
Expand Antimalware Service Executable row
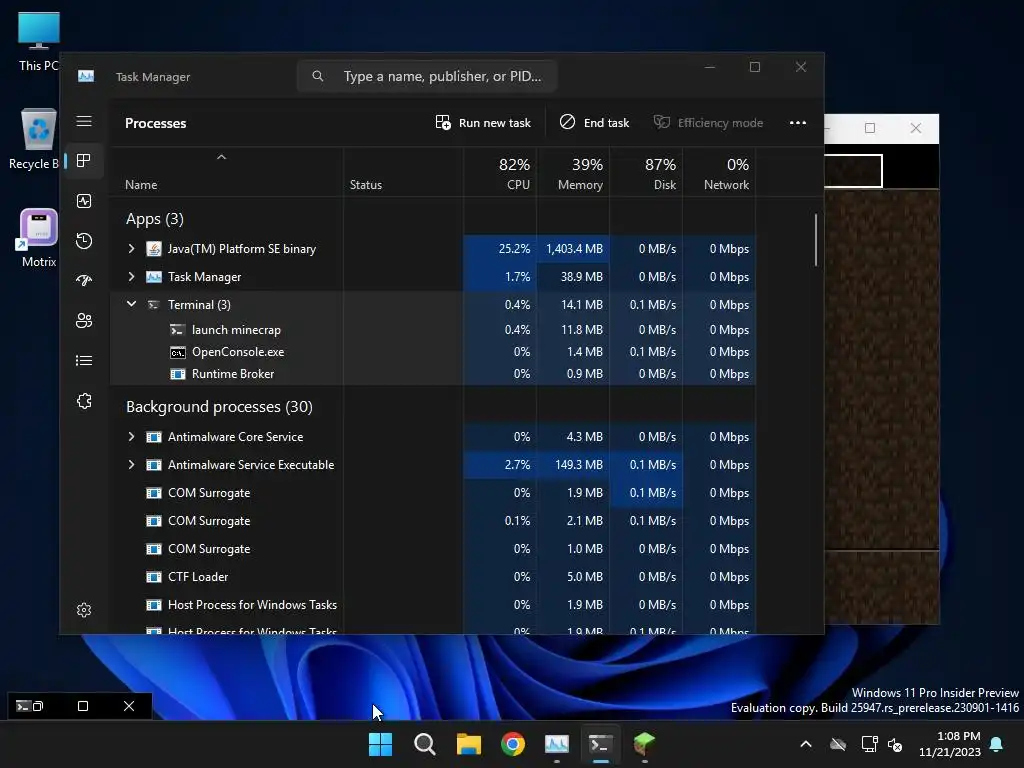pos(131,464)
